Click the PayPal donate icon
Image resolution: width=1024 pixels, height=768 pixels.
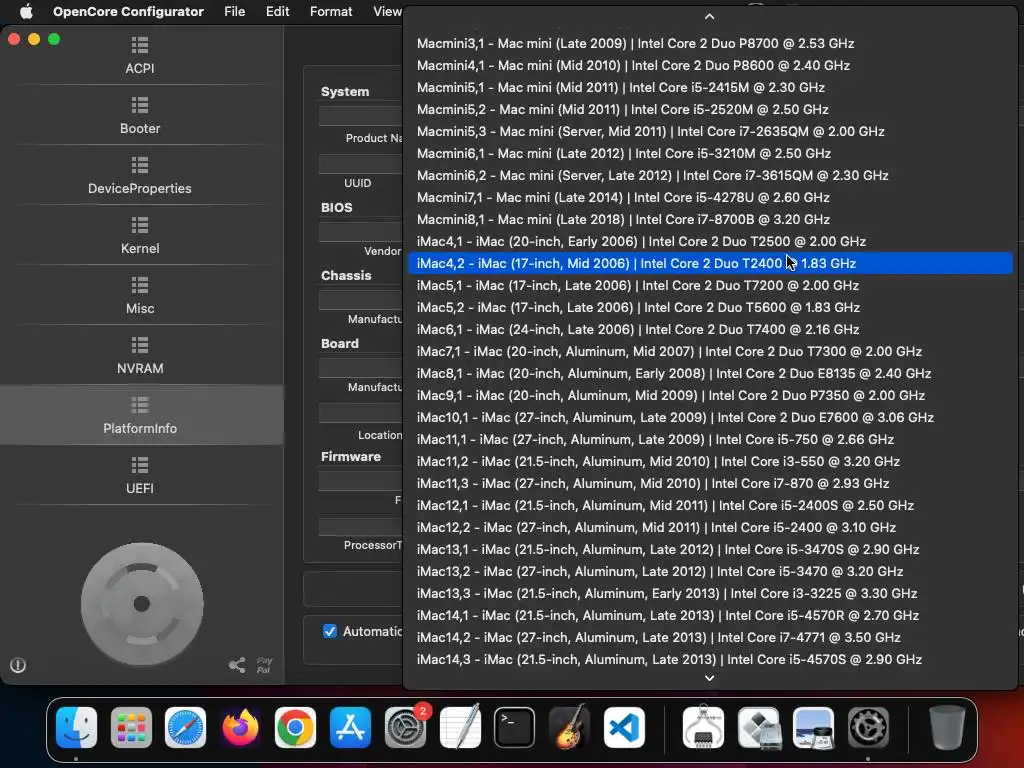coord(264,665)
